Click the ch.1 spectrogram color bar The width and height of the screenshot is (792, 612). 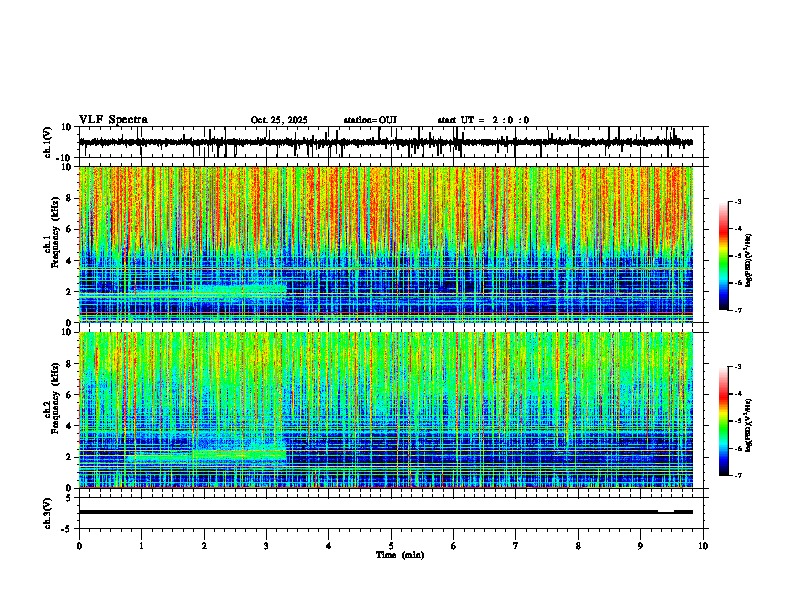(724, 256)
